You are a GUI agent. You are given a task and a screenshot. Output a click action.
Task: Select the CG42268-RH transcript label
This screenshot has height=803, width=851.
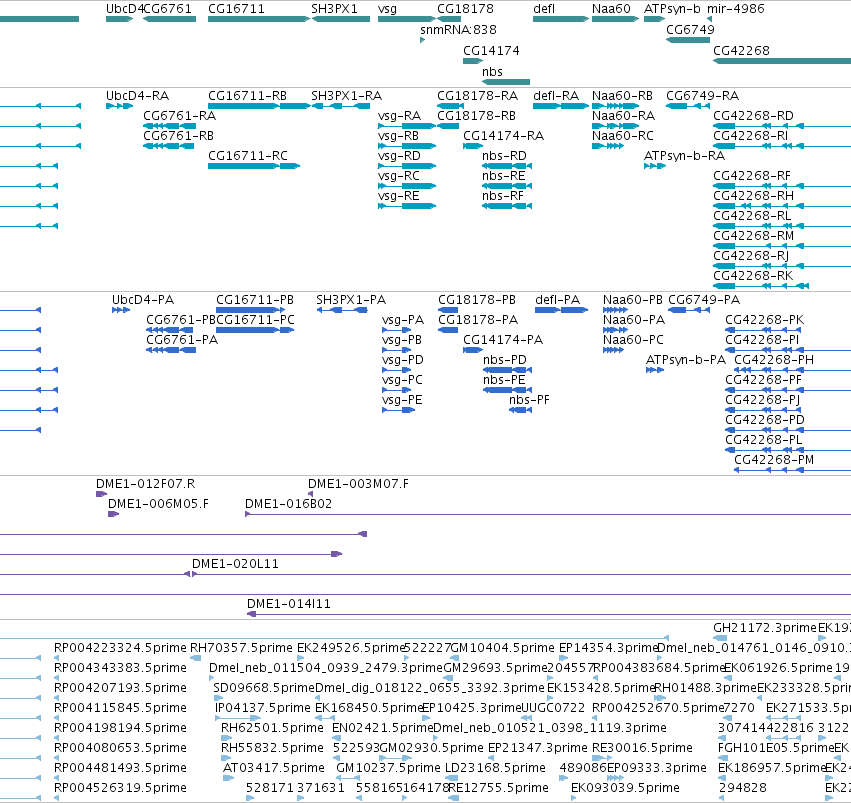[753, 196]
